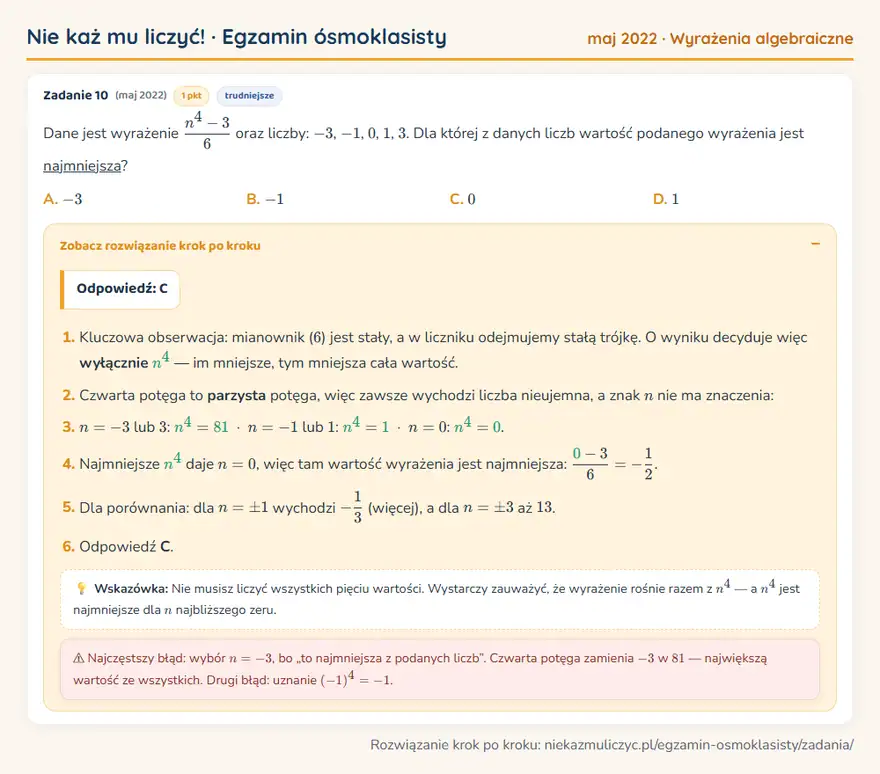The width and height of the screenshot is (880, 774).
Task: Click the 'Najczęstszy błąd' warning text
Action: (x=136, y=658)
